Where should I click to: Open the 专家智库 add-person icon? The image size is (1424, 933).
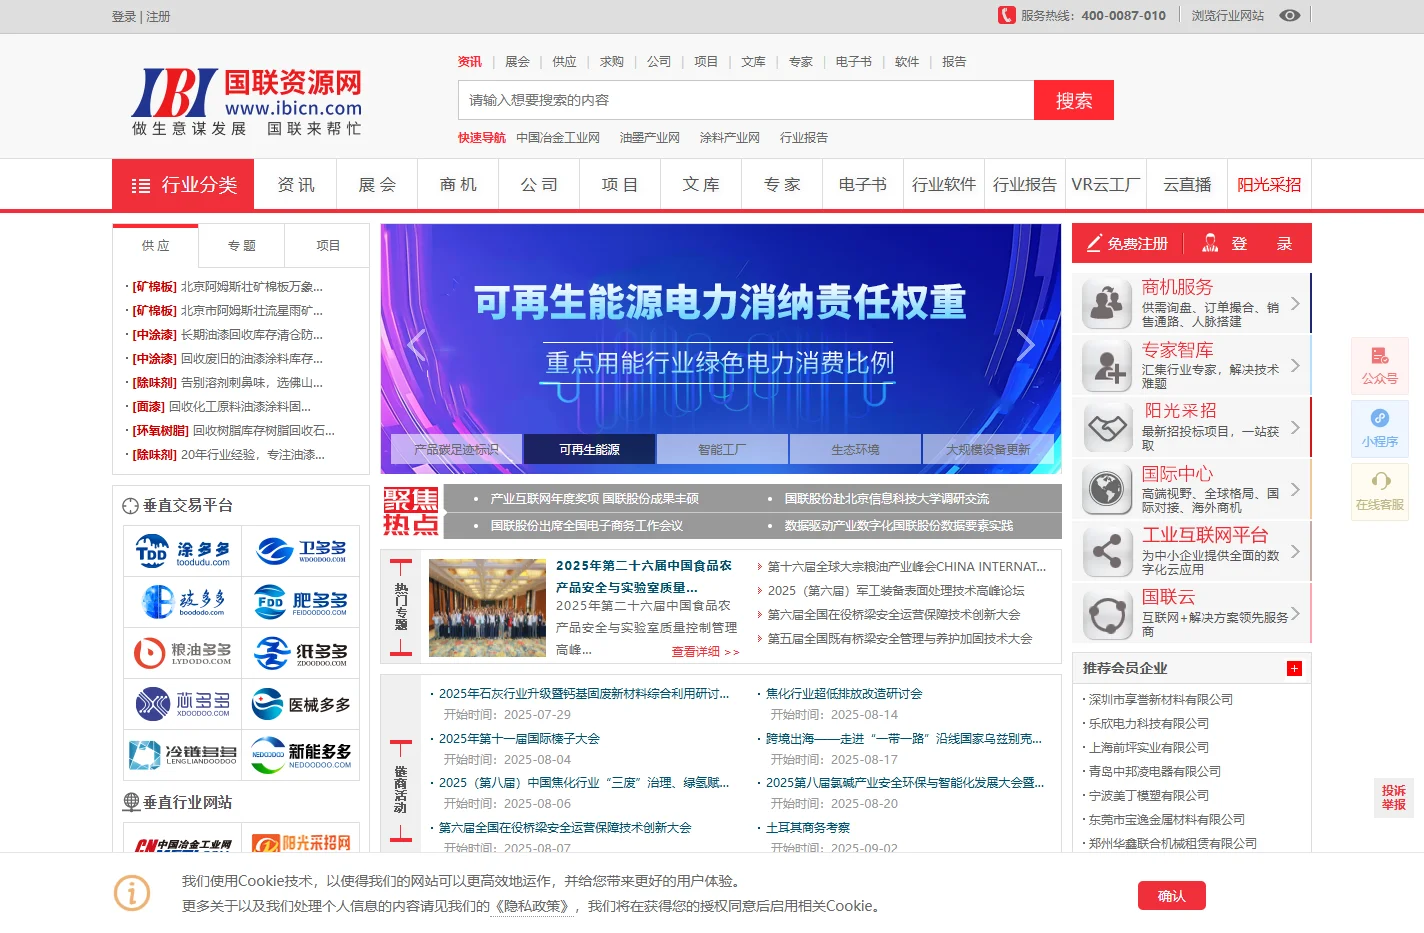tap(1107, 366)
